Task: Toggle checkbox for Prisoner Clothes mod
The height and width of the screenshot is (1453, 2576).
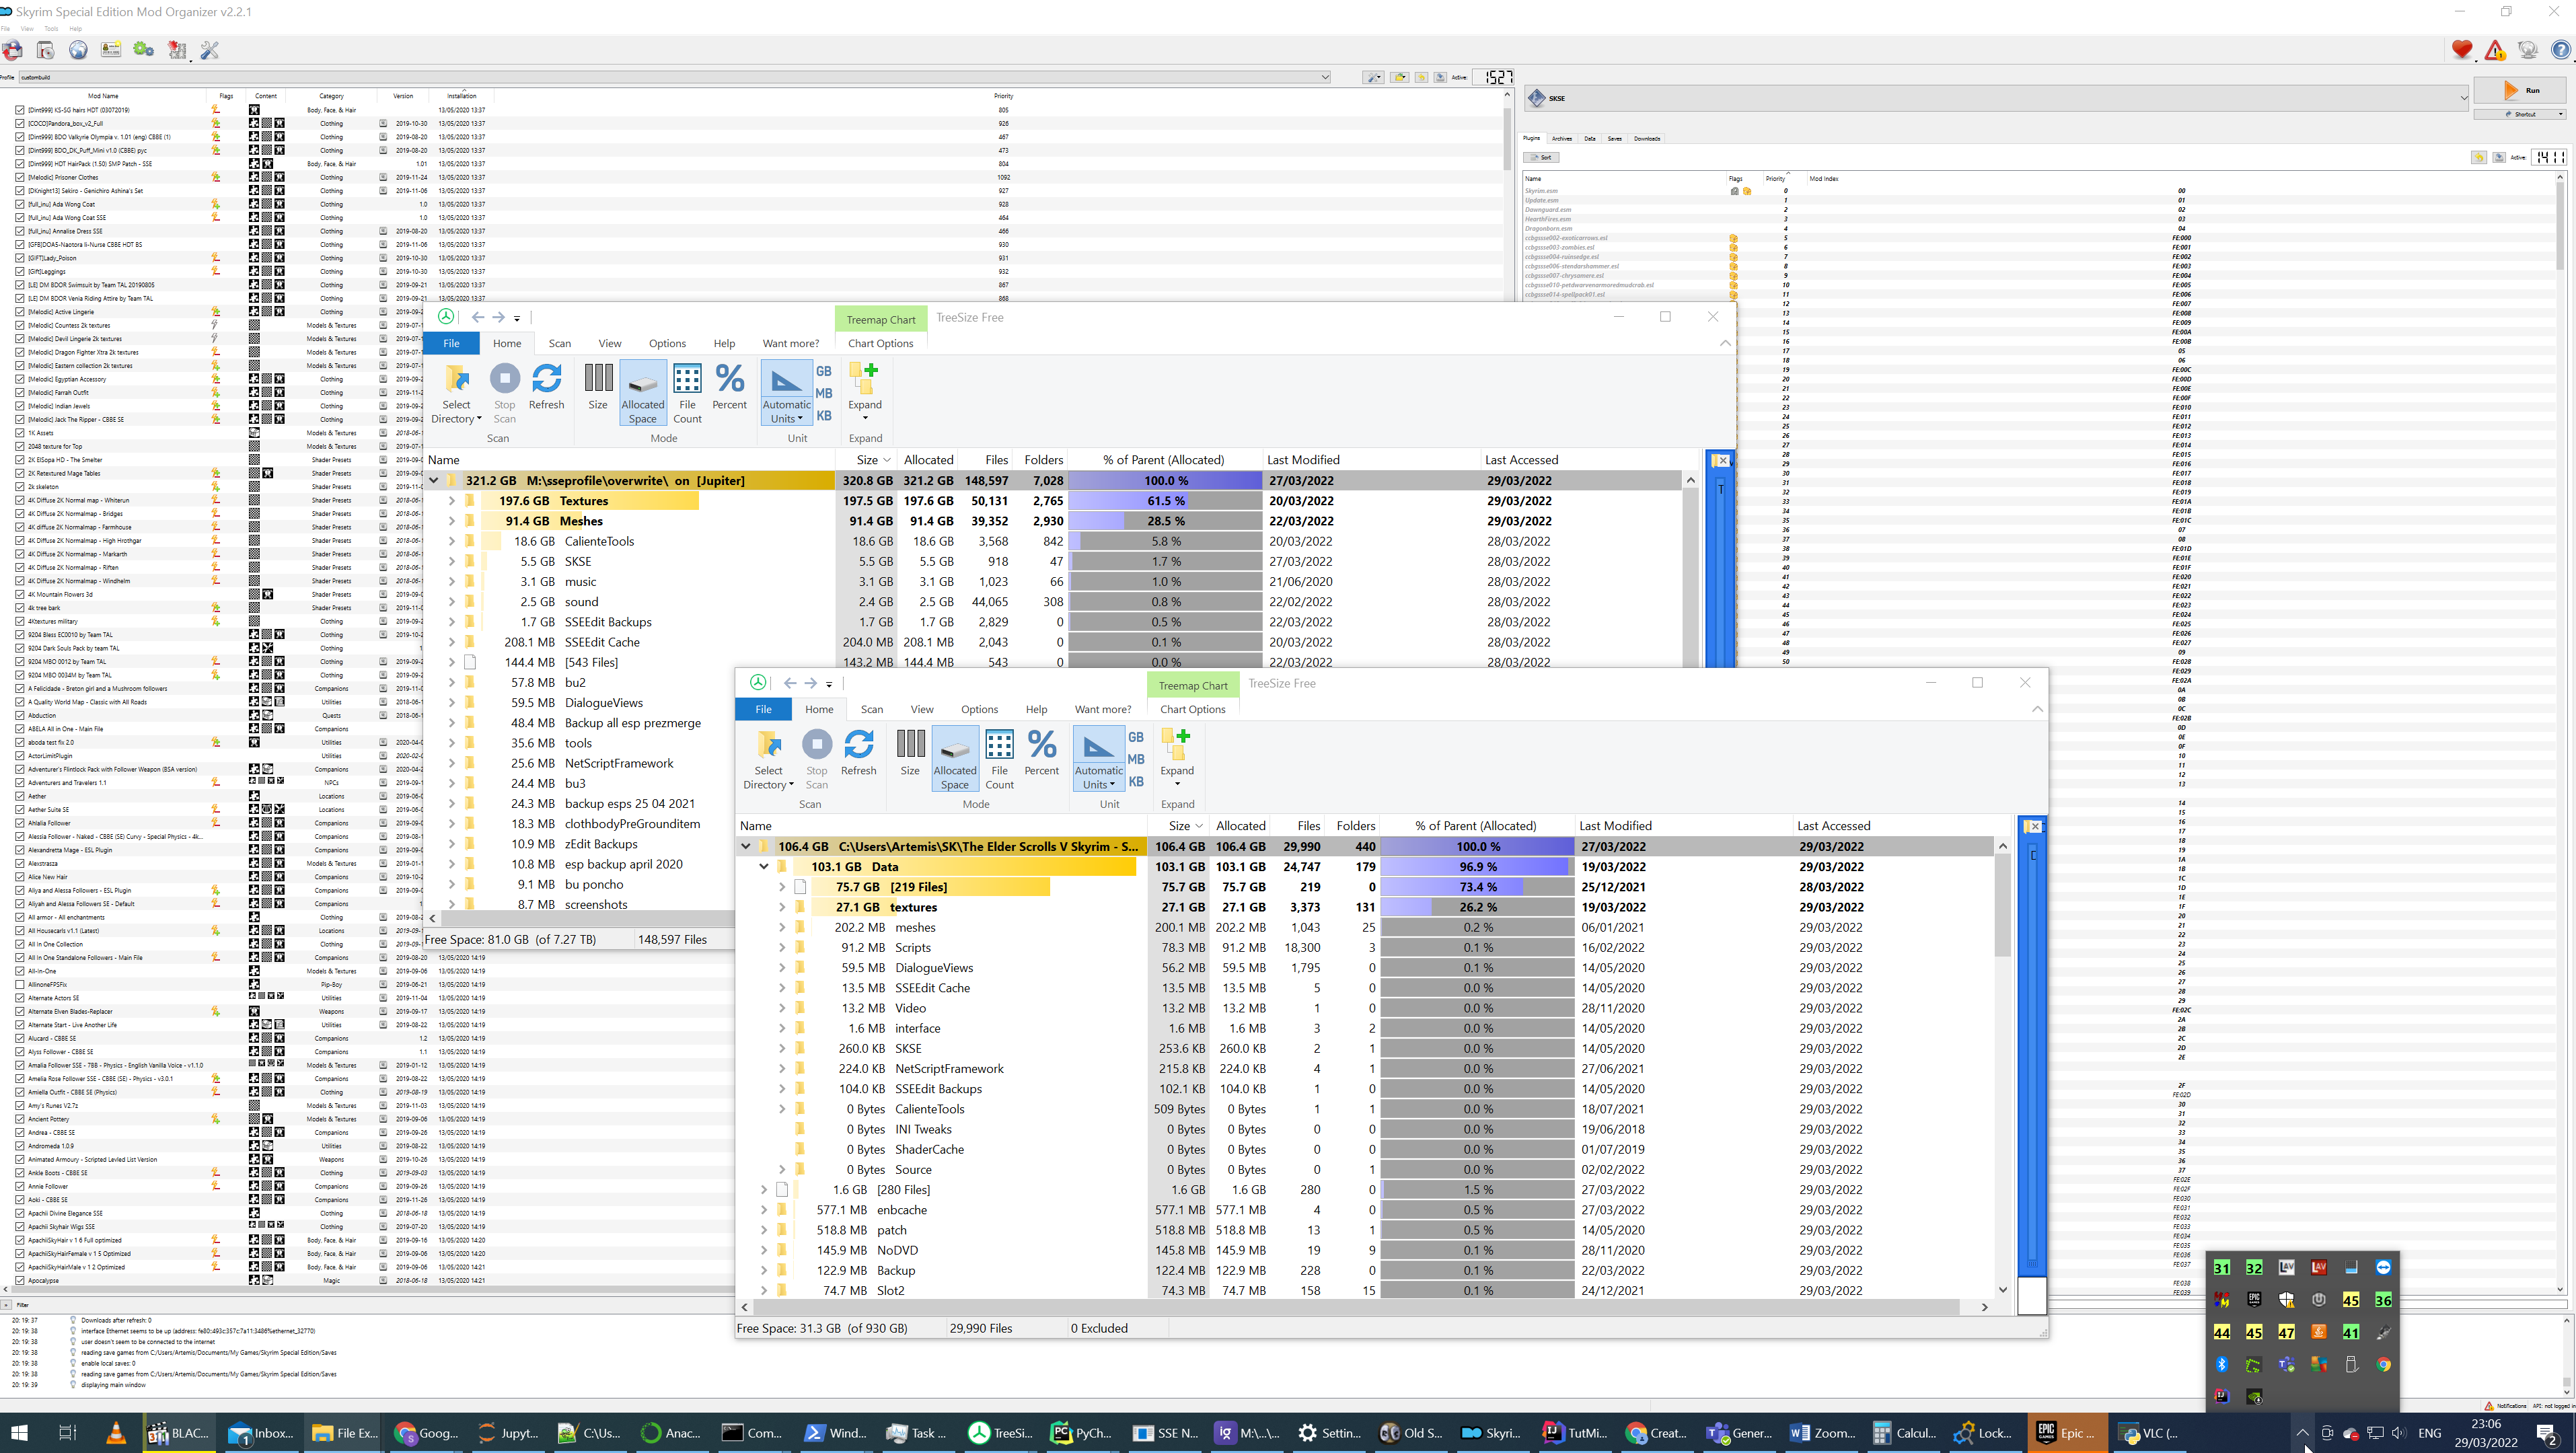Action: pyautogui.click(x=20, y=177)
